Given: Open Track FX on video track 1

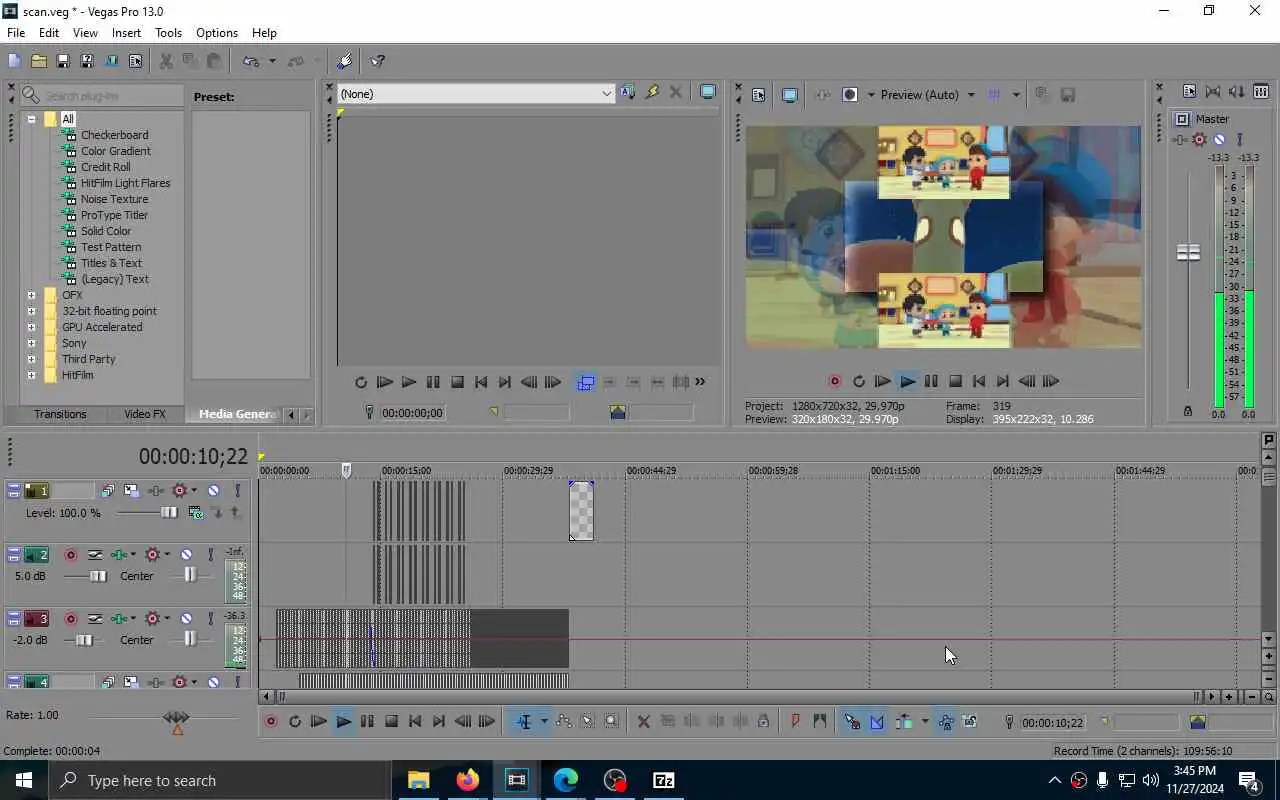Looking at the screenshot, I should [156, 490].
